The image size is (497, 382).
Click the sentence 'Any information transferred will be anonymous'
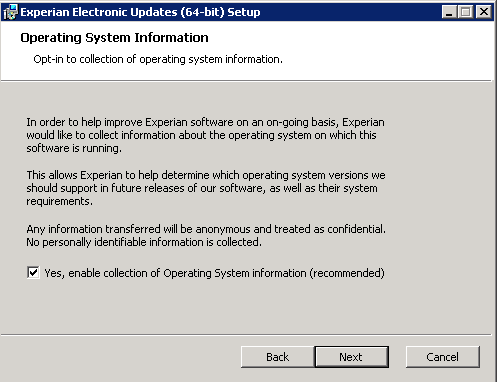click(x=206, y=229)
